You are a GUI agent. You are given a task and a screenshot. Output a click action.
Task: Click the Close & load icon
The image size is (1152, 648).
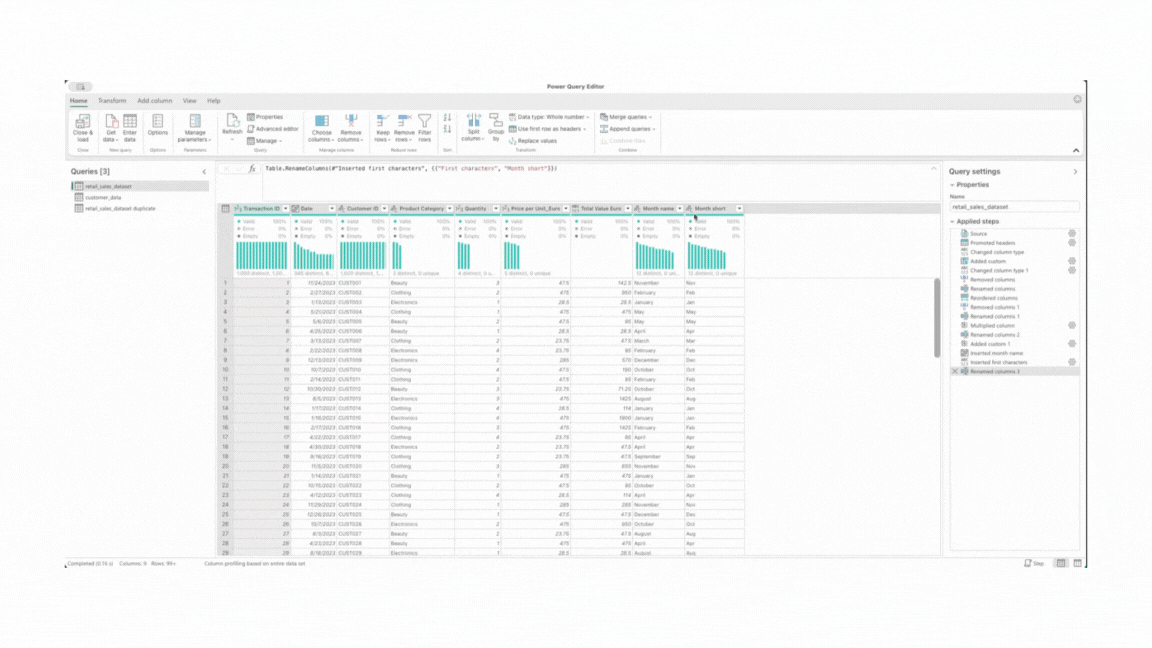coord(82,122)
